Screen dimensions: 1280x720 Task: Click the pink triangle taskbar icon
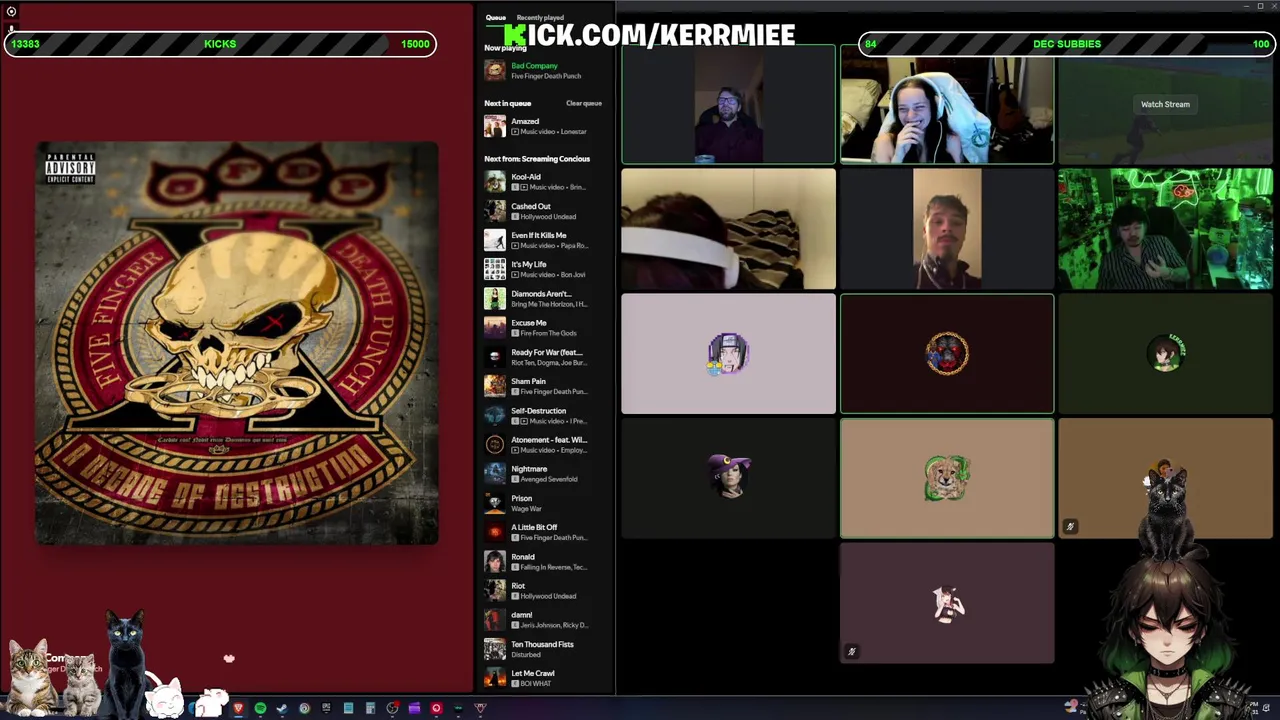(480, 708)
